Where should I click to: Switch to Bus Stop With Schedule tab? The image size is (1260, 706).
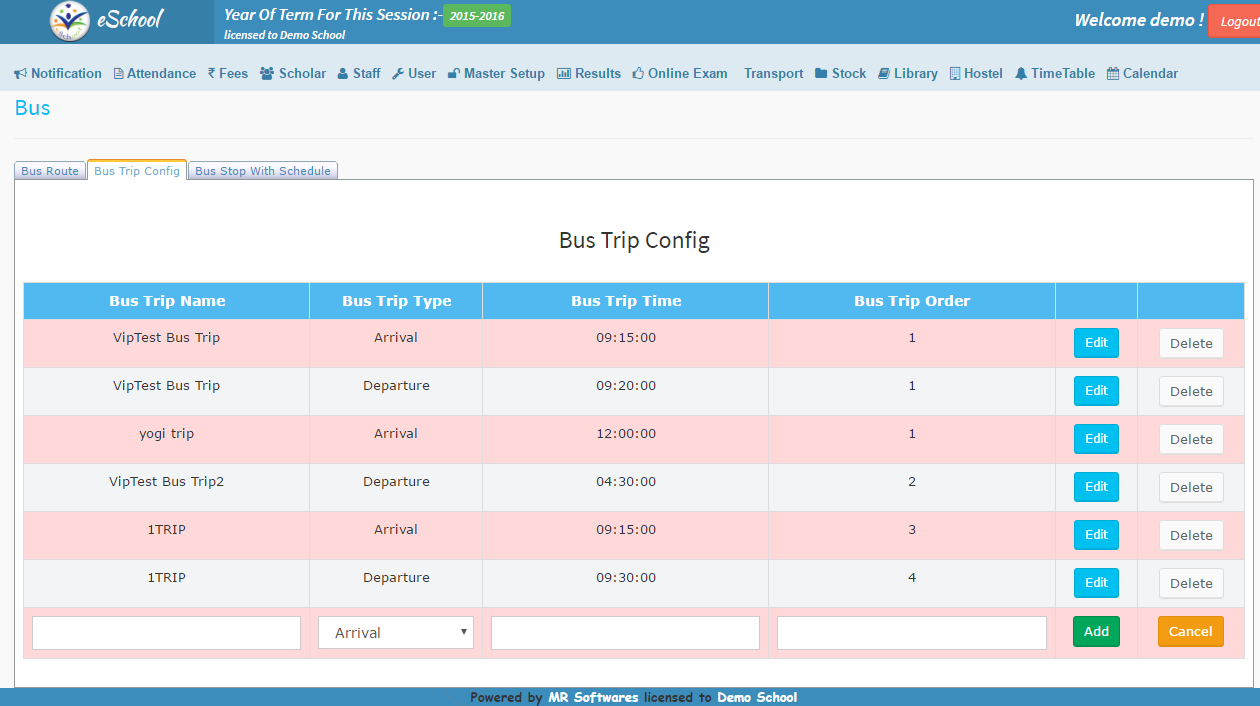point(263,171)
